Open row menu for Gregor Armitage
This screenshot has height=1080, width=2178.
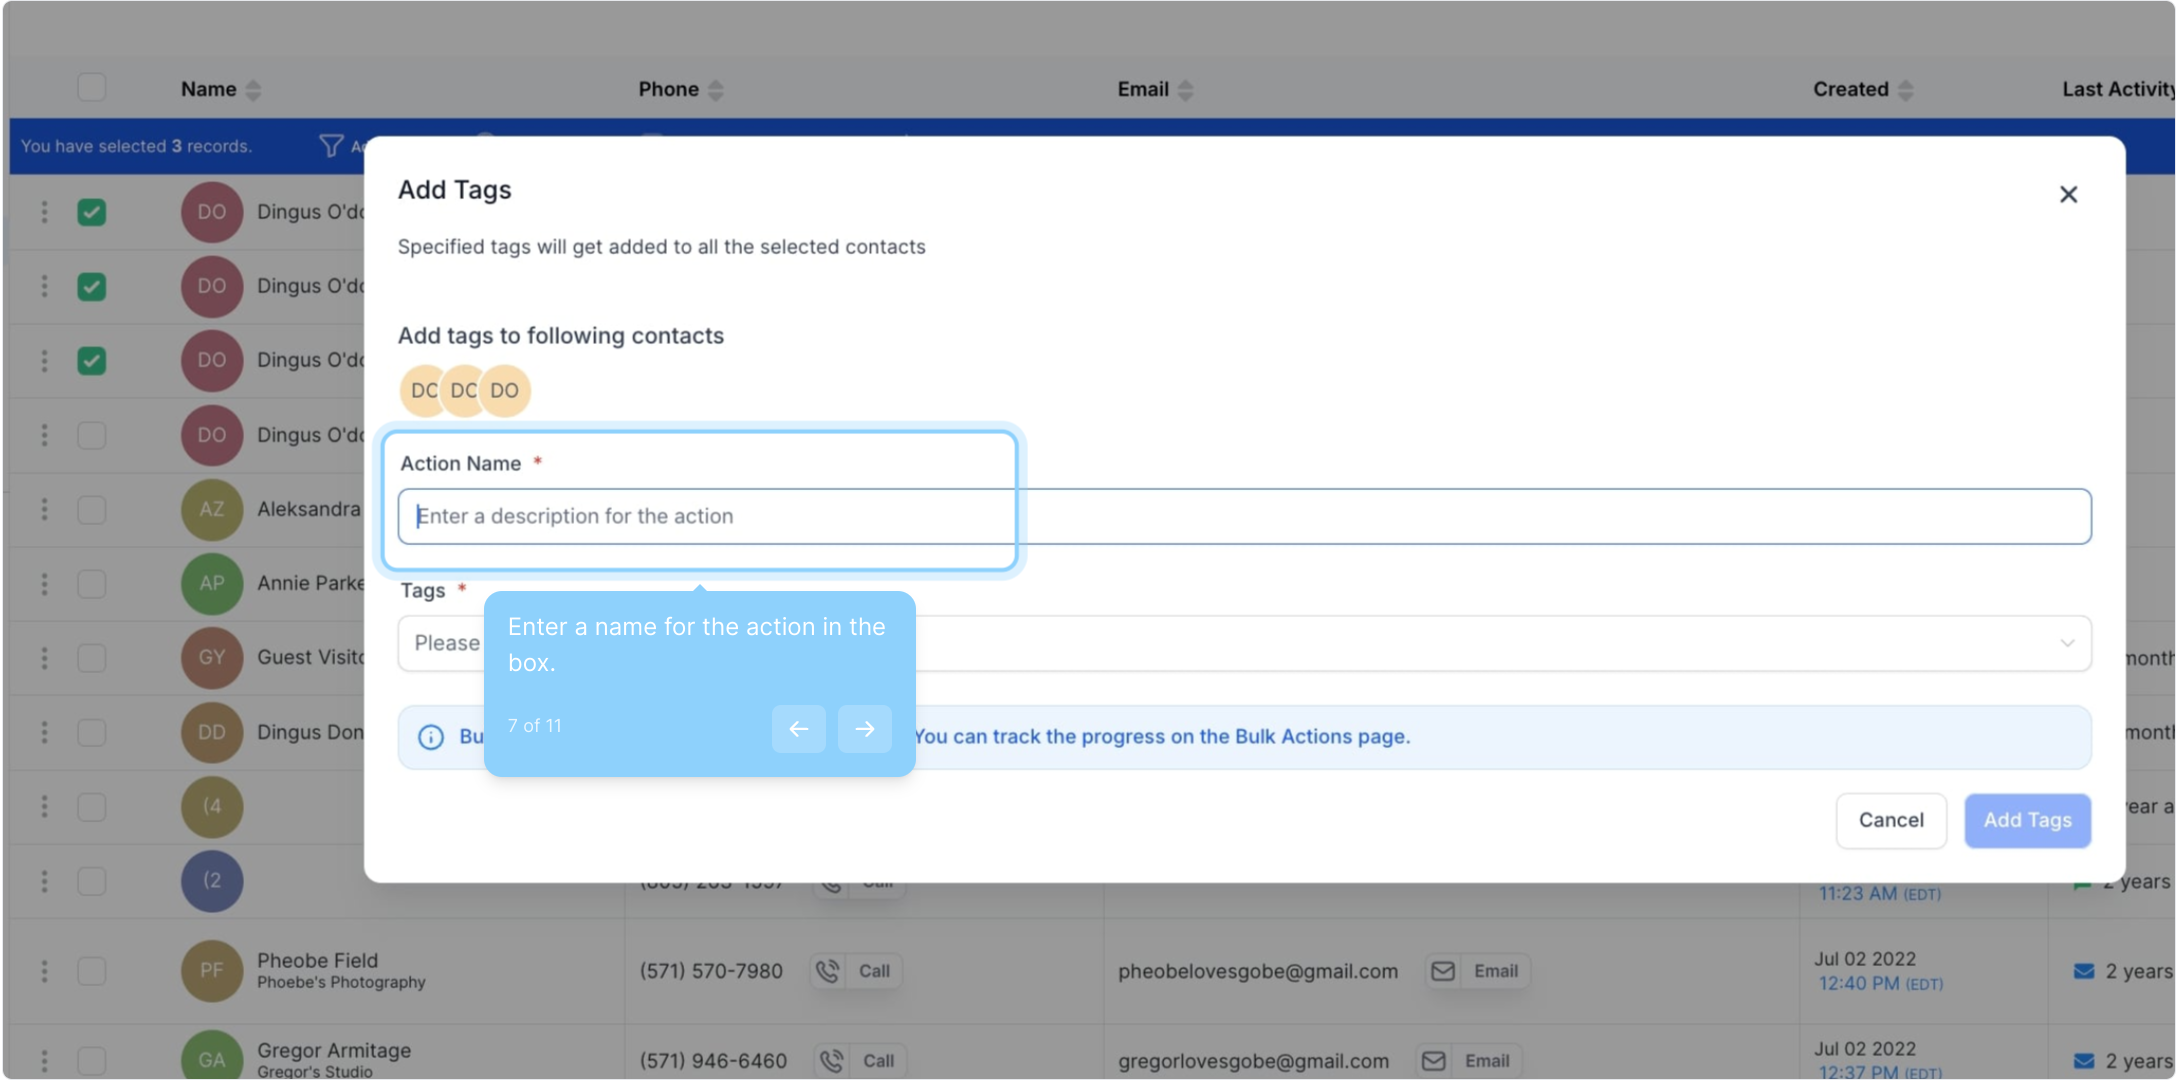click(44, 1060)
